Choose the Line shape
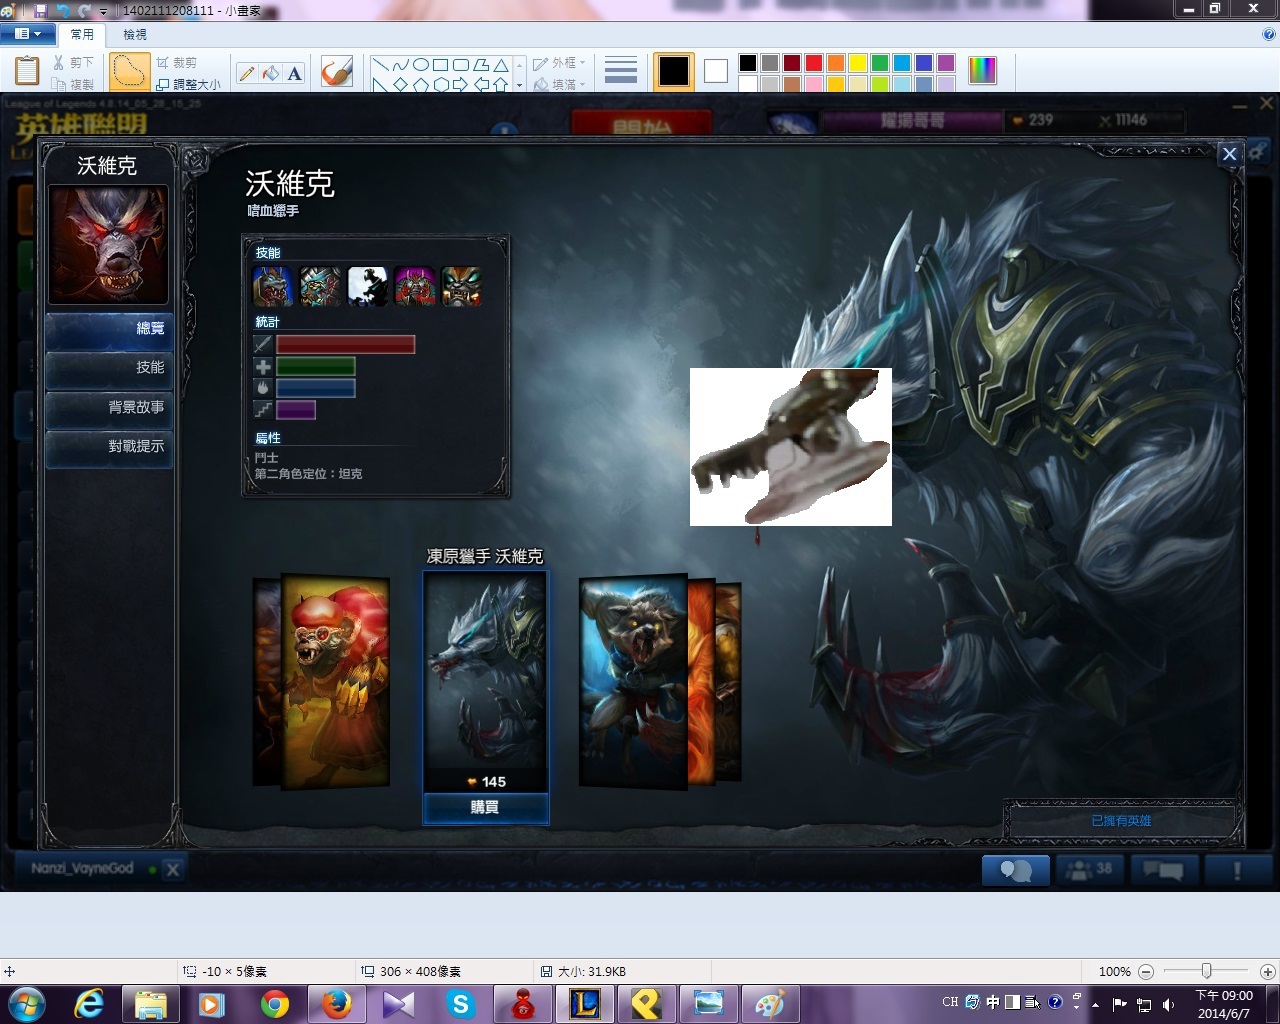 381,65
